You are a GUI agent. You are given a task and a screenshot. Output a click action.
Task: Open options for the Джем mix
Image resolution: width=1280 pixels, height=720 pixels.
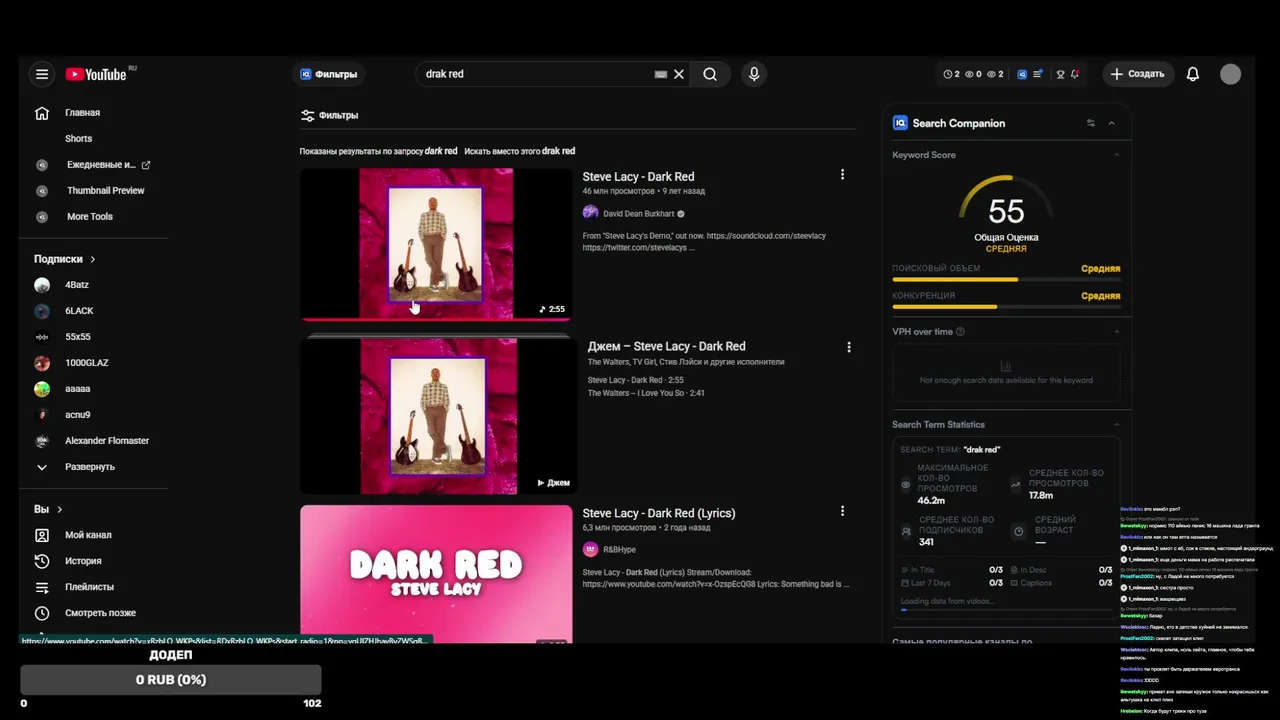(849, 348)
